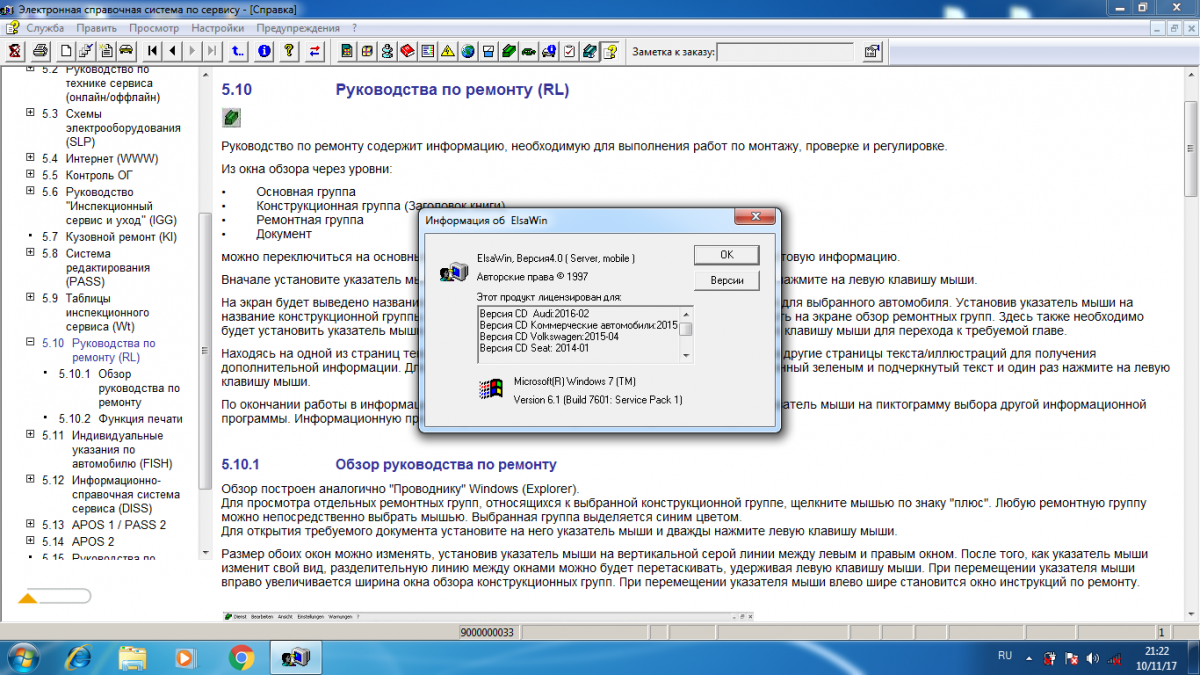Image resolution: width=1200 pixels, height=675 pixels.
Task: Expand the 5.8 Система редактирования node
Action: click(x=30, y=253)
